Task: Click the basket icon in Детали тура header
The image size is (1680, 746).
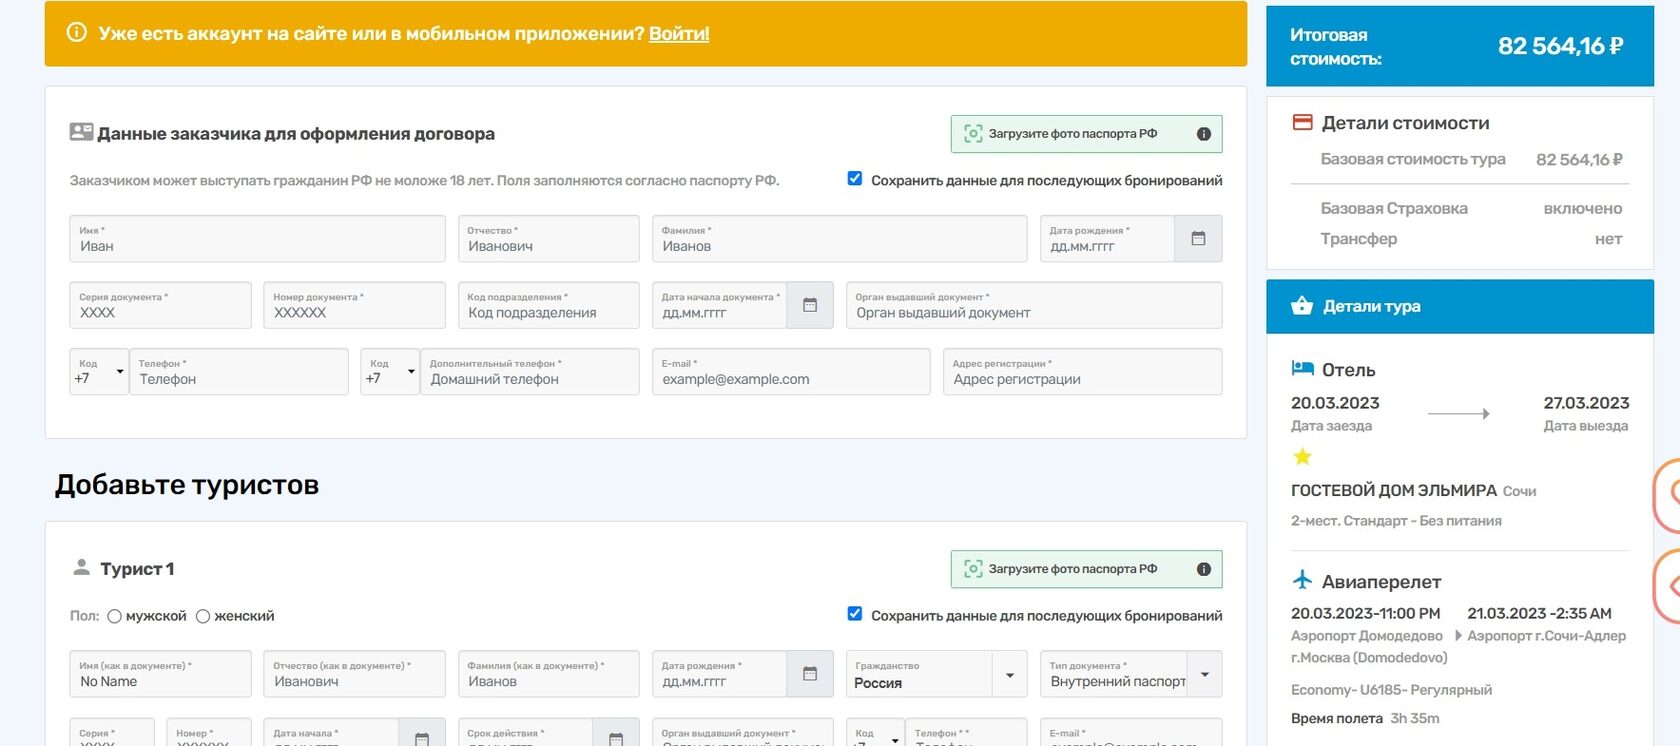Action: point(1302,306)
